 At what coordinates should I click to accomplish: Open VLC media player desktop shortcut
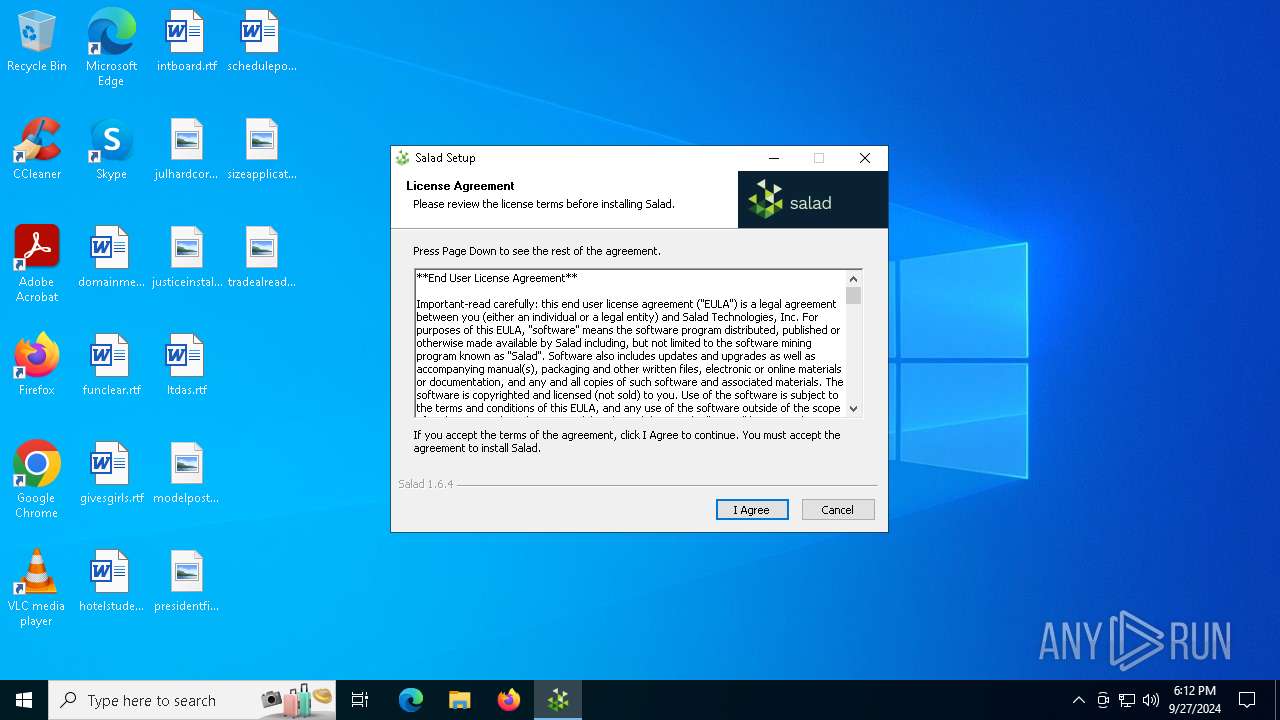pos(37,588)
